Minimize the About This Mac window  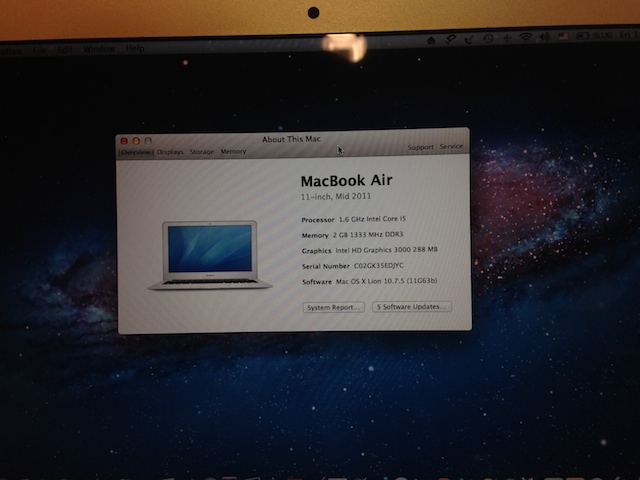[x=136, y=141]
